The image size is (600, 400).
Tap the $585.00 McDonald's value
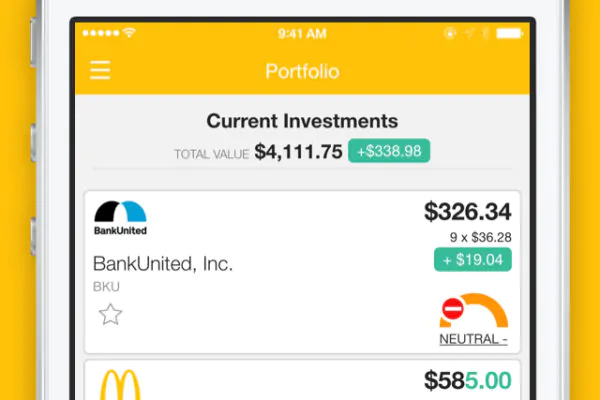468,380
